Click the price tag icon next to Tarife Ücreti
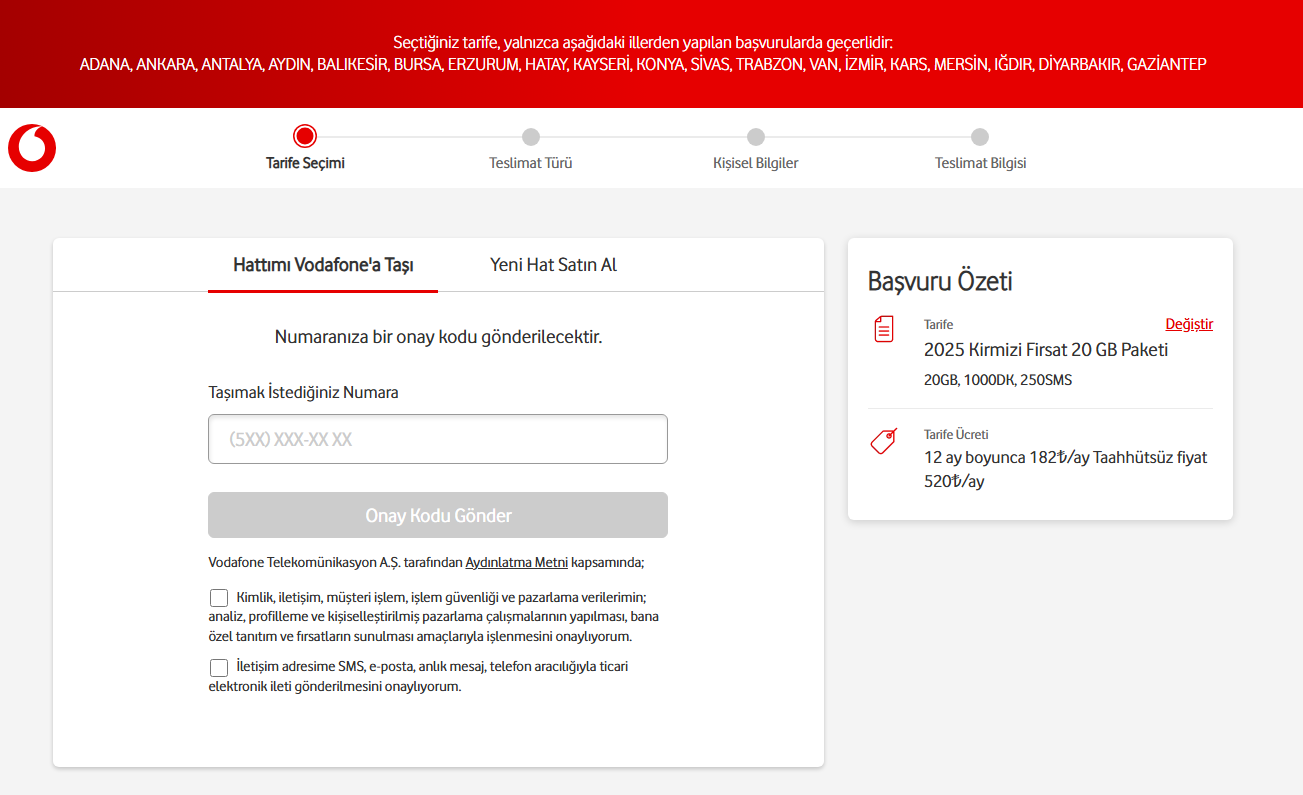The image size is (1303, 795). tap(884, 441)
